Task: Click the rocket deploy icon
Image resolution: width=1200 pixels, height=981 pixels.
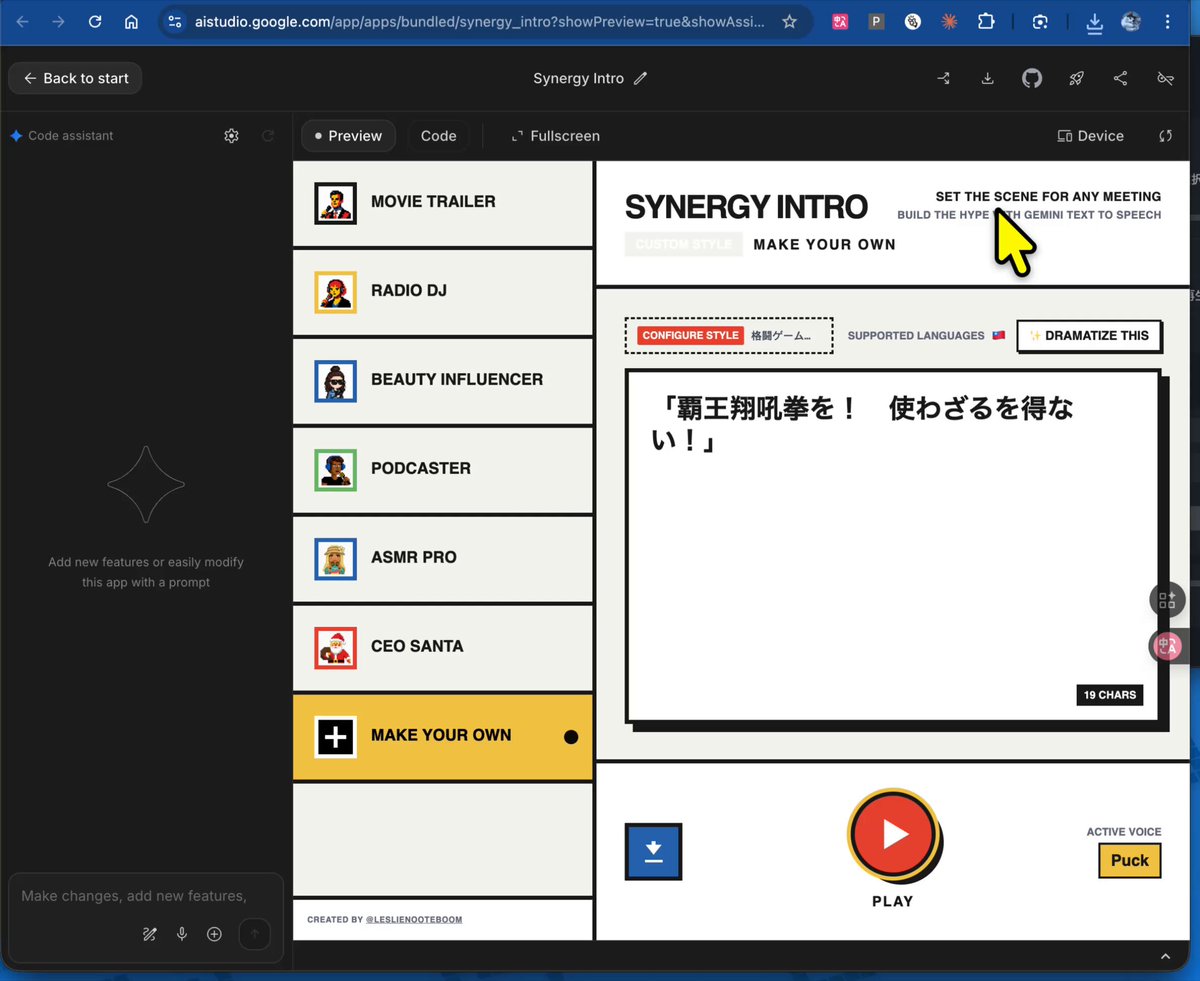Action: point(1076,78)
